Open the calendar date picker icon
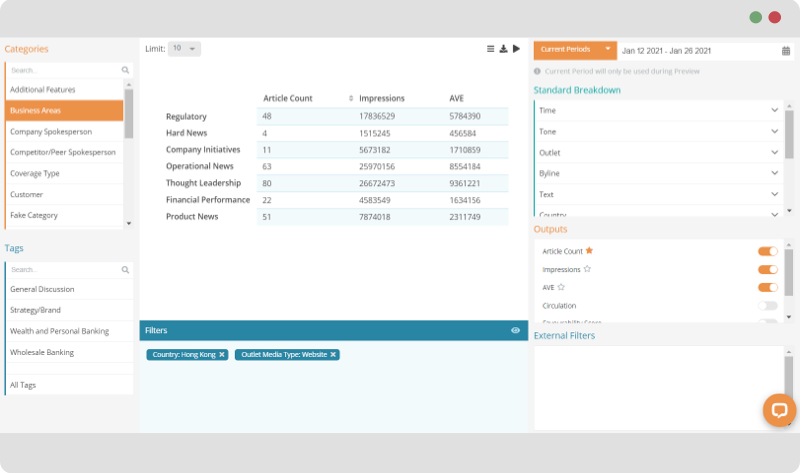Screen dimensions: 801x473 [786, 50]
